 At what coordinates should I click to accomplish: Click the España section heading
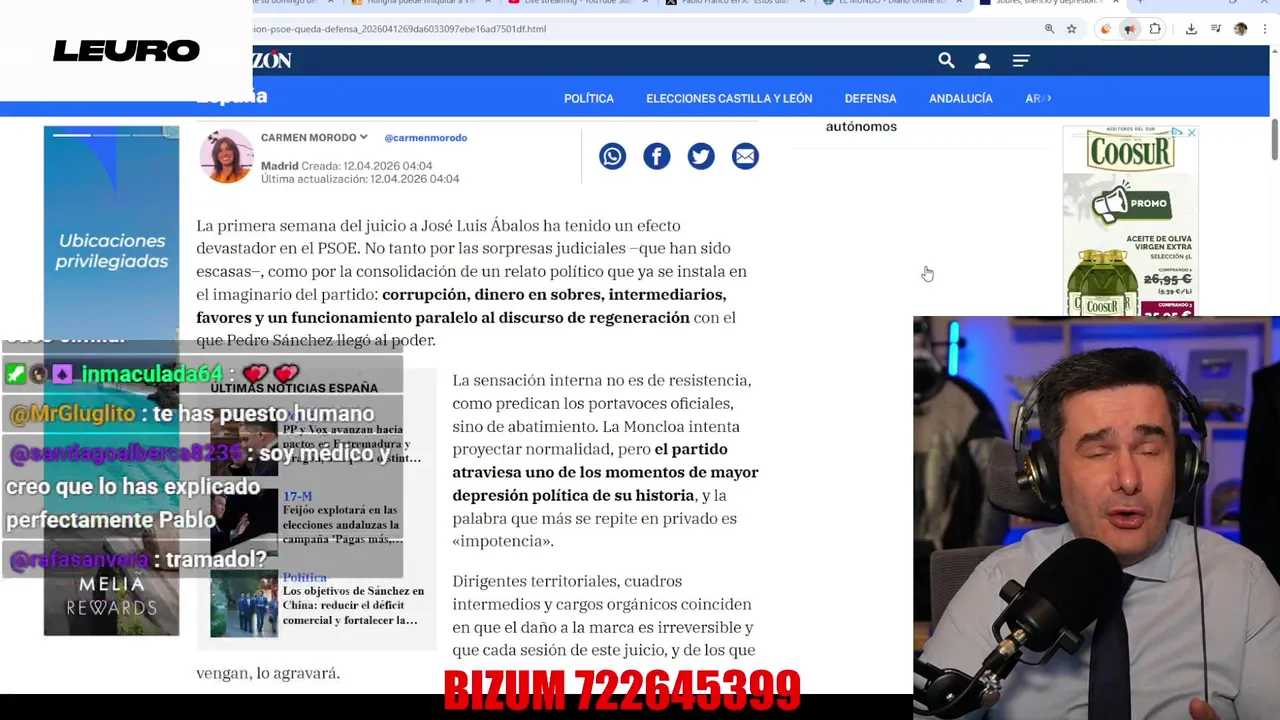click(231, 97)
